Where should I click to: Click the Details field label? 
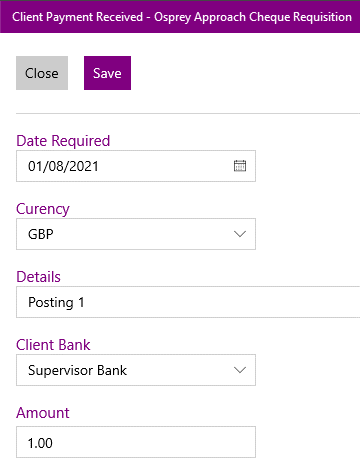coord(39,277)
